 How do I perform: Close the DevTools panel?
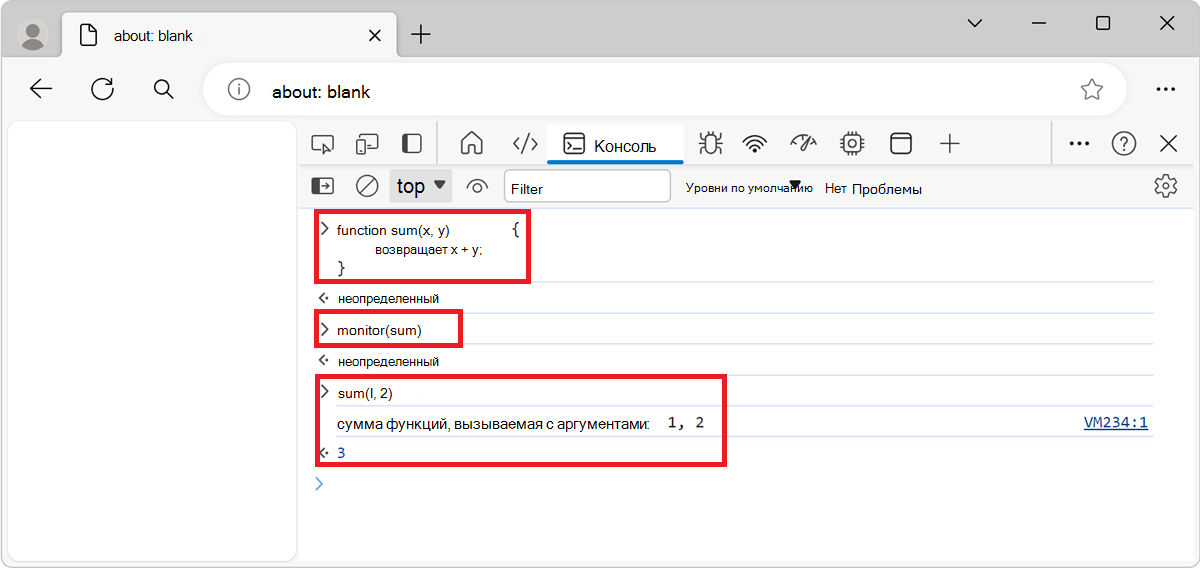click(1168, 144)
